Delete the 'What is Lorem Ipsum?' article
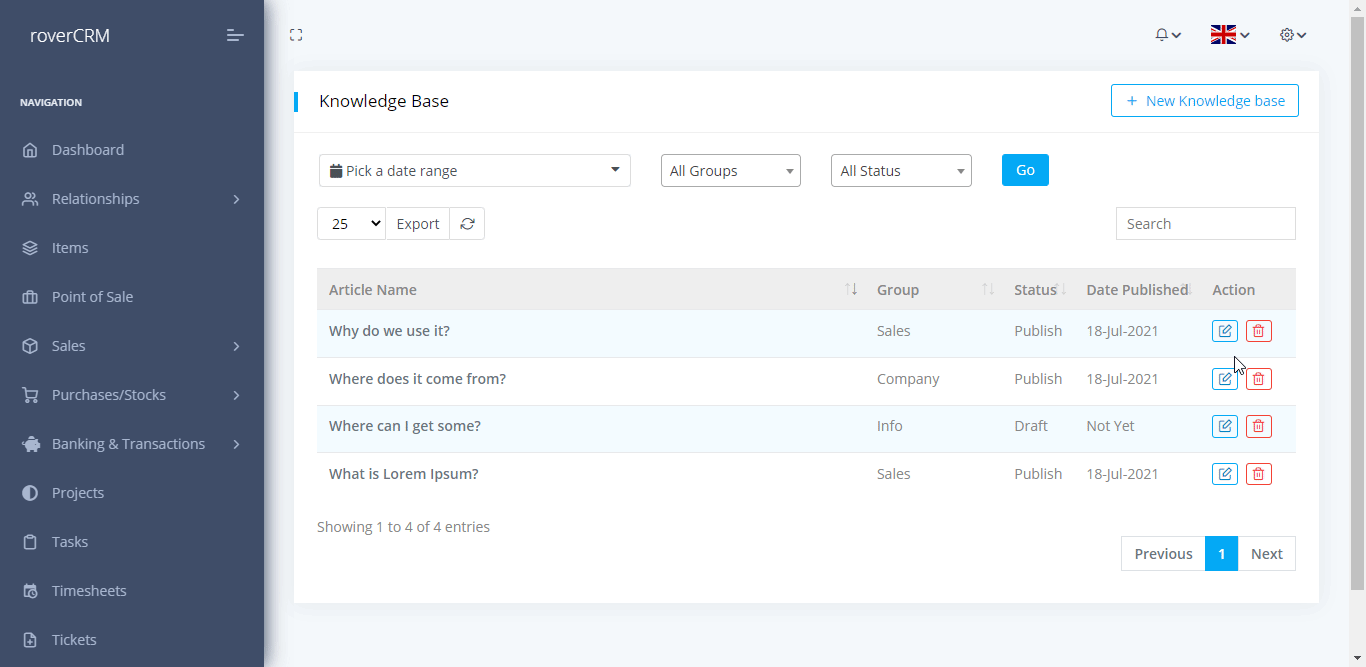 (x=1259, y=474)
